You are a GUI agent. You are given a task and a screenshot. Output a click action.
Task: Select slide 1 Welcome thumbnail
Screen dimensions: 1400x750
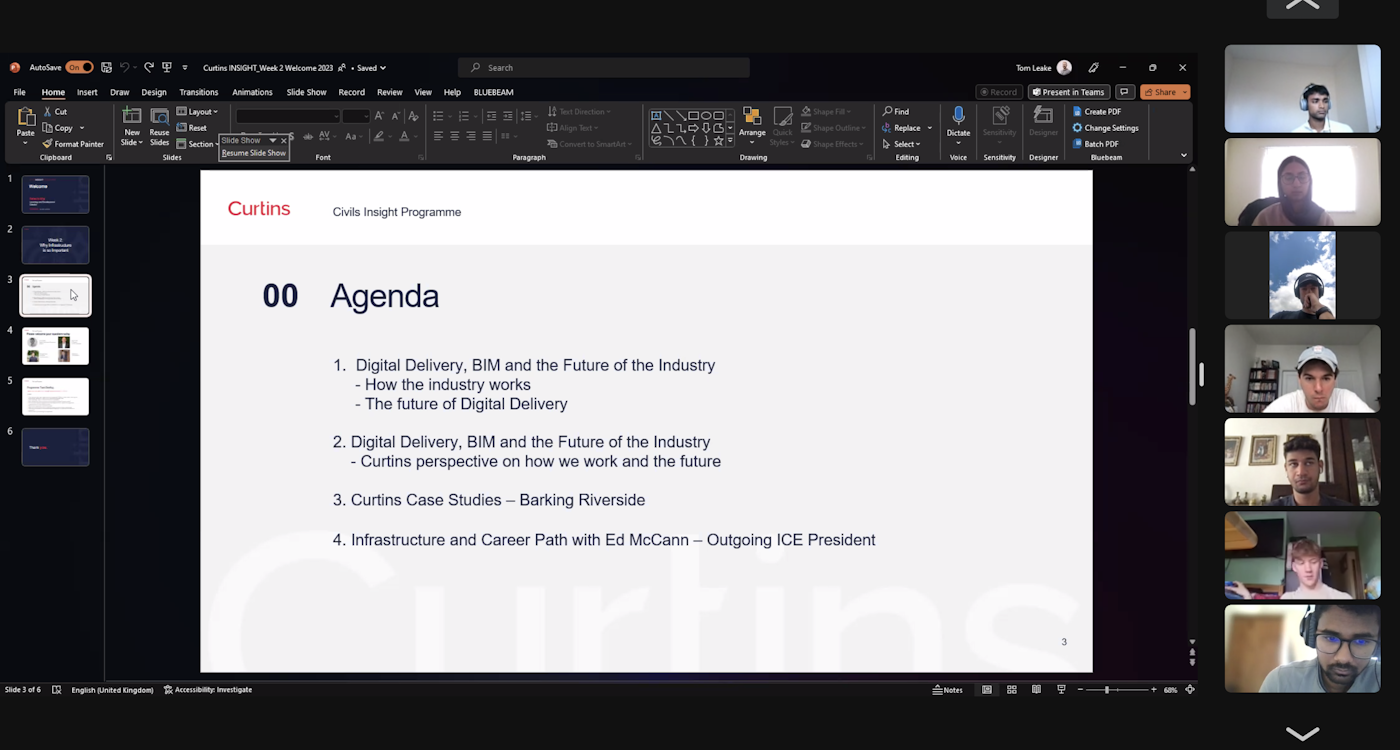55,194
